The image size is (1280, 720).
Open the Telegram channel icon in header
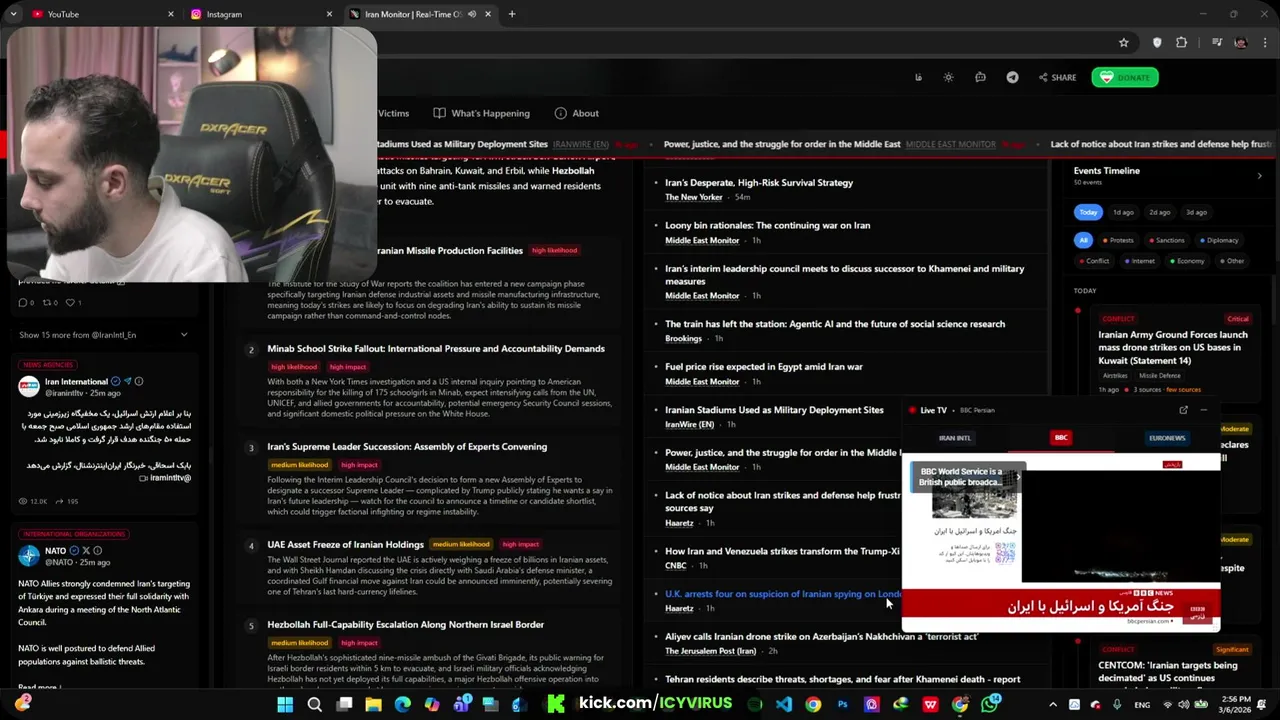click(x=1012, y=77)
